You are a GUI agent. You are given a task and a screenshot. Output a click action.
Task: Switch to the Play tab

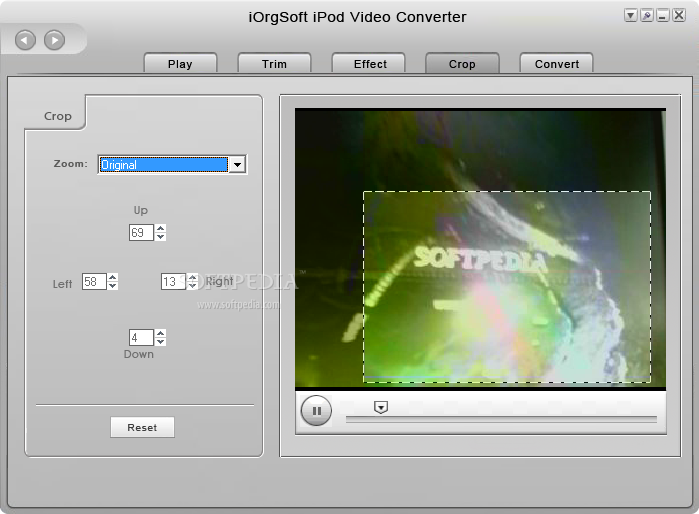click(180, 64)
